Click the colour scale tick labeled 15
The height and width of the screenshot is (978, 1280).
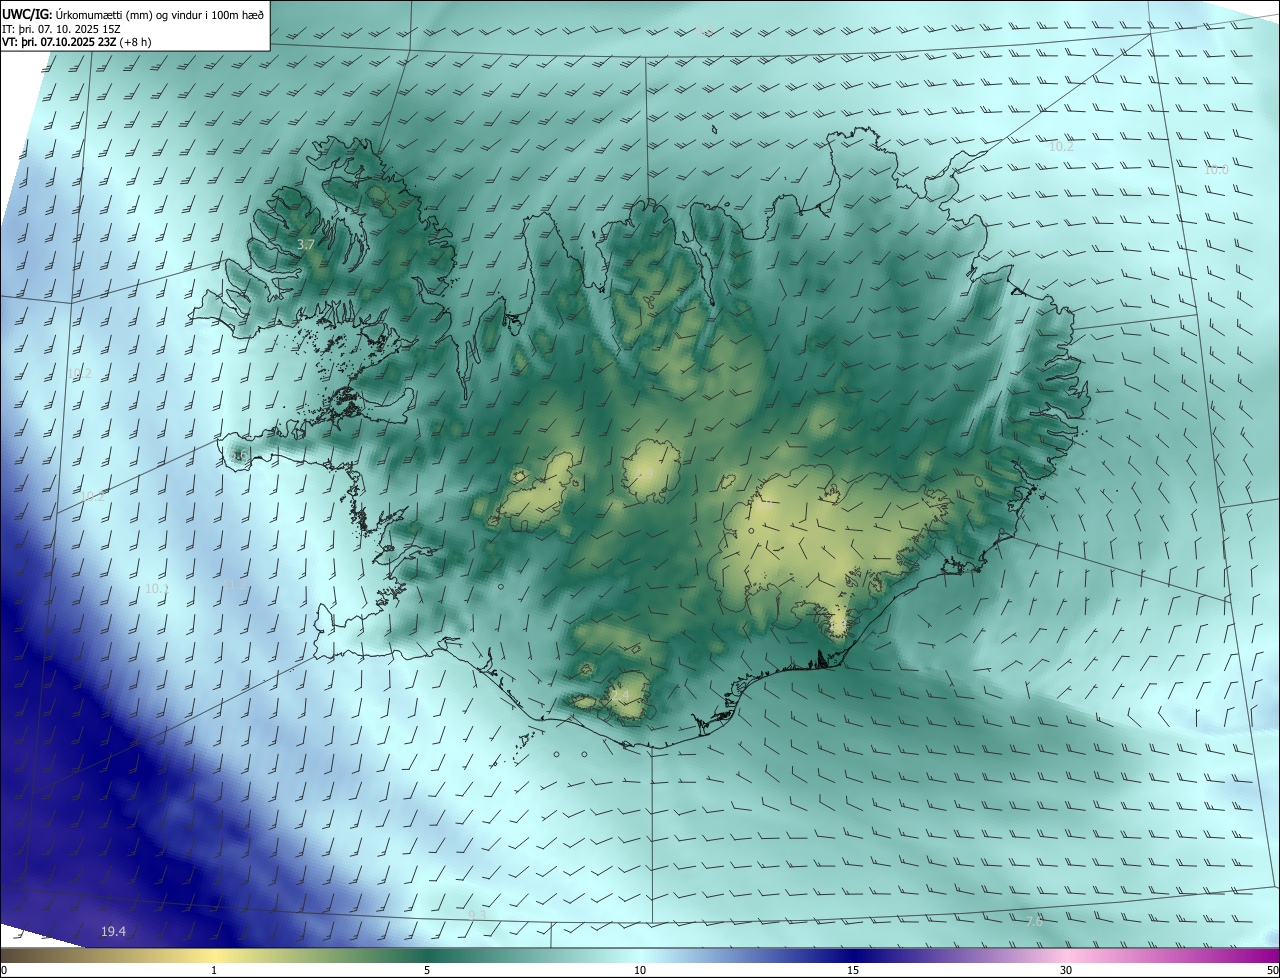point(853,970)
